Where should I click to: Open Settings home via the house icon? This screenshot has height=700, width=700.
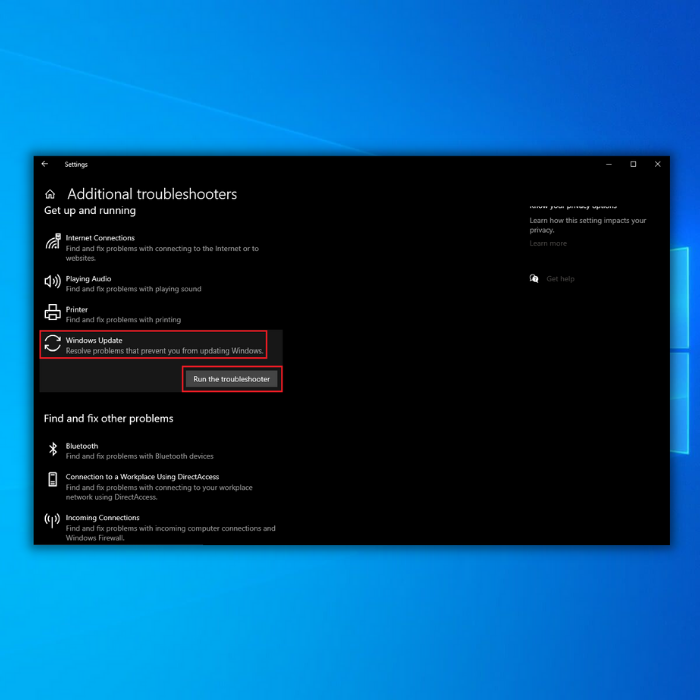tap(50, 194)
